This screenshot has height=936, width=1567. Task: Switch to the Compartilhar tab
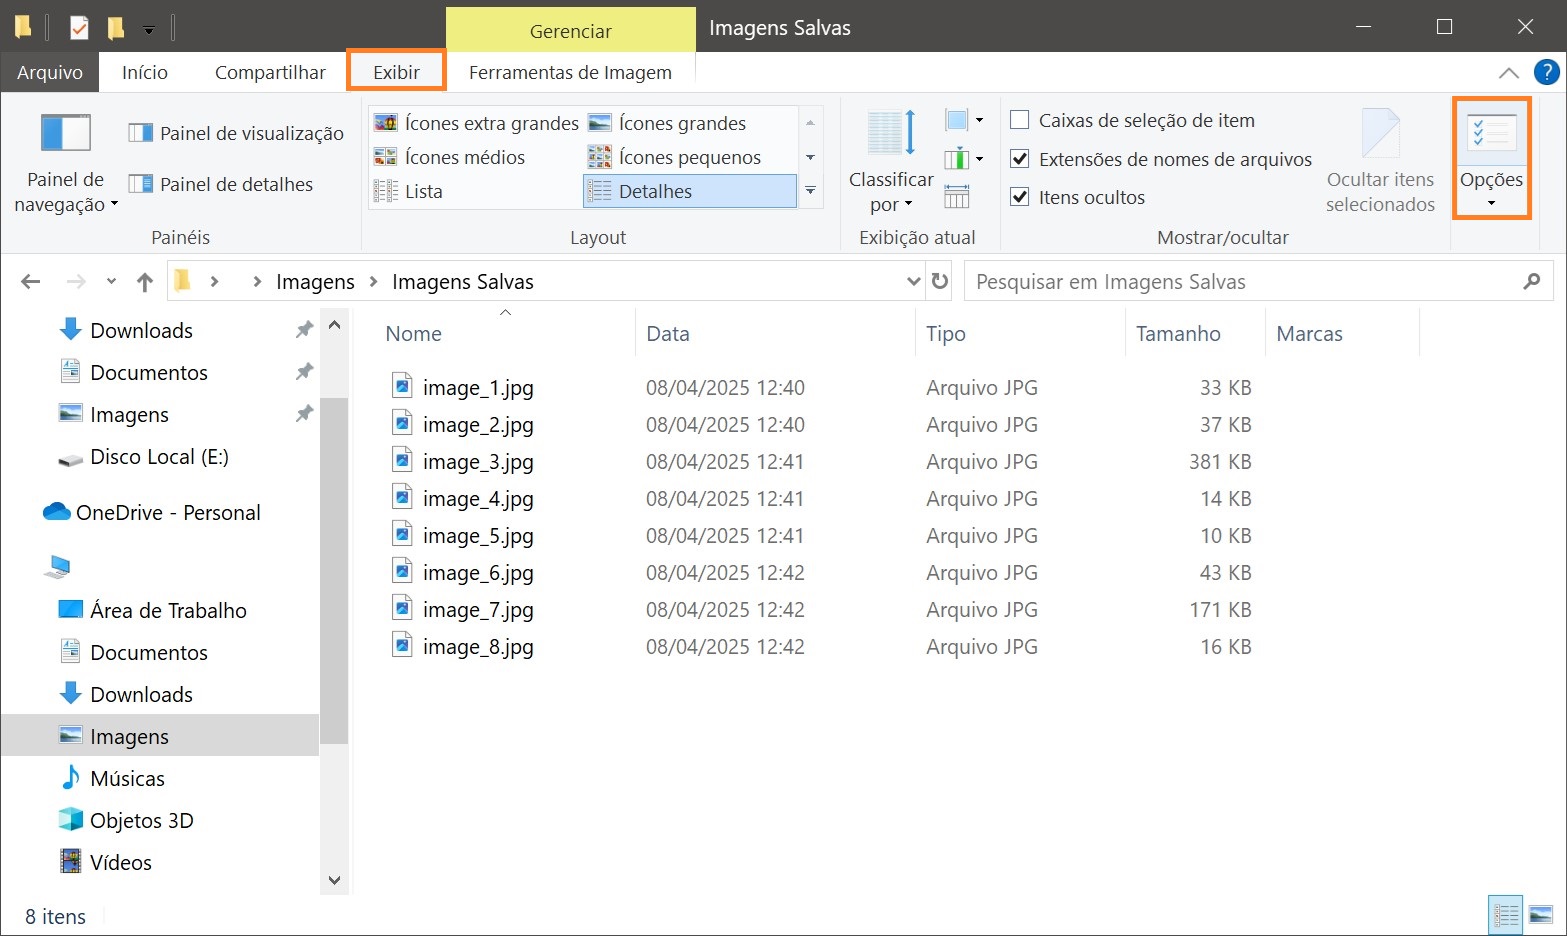pyautogui.click(x=270, y=72)
